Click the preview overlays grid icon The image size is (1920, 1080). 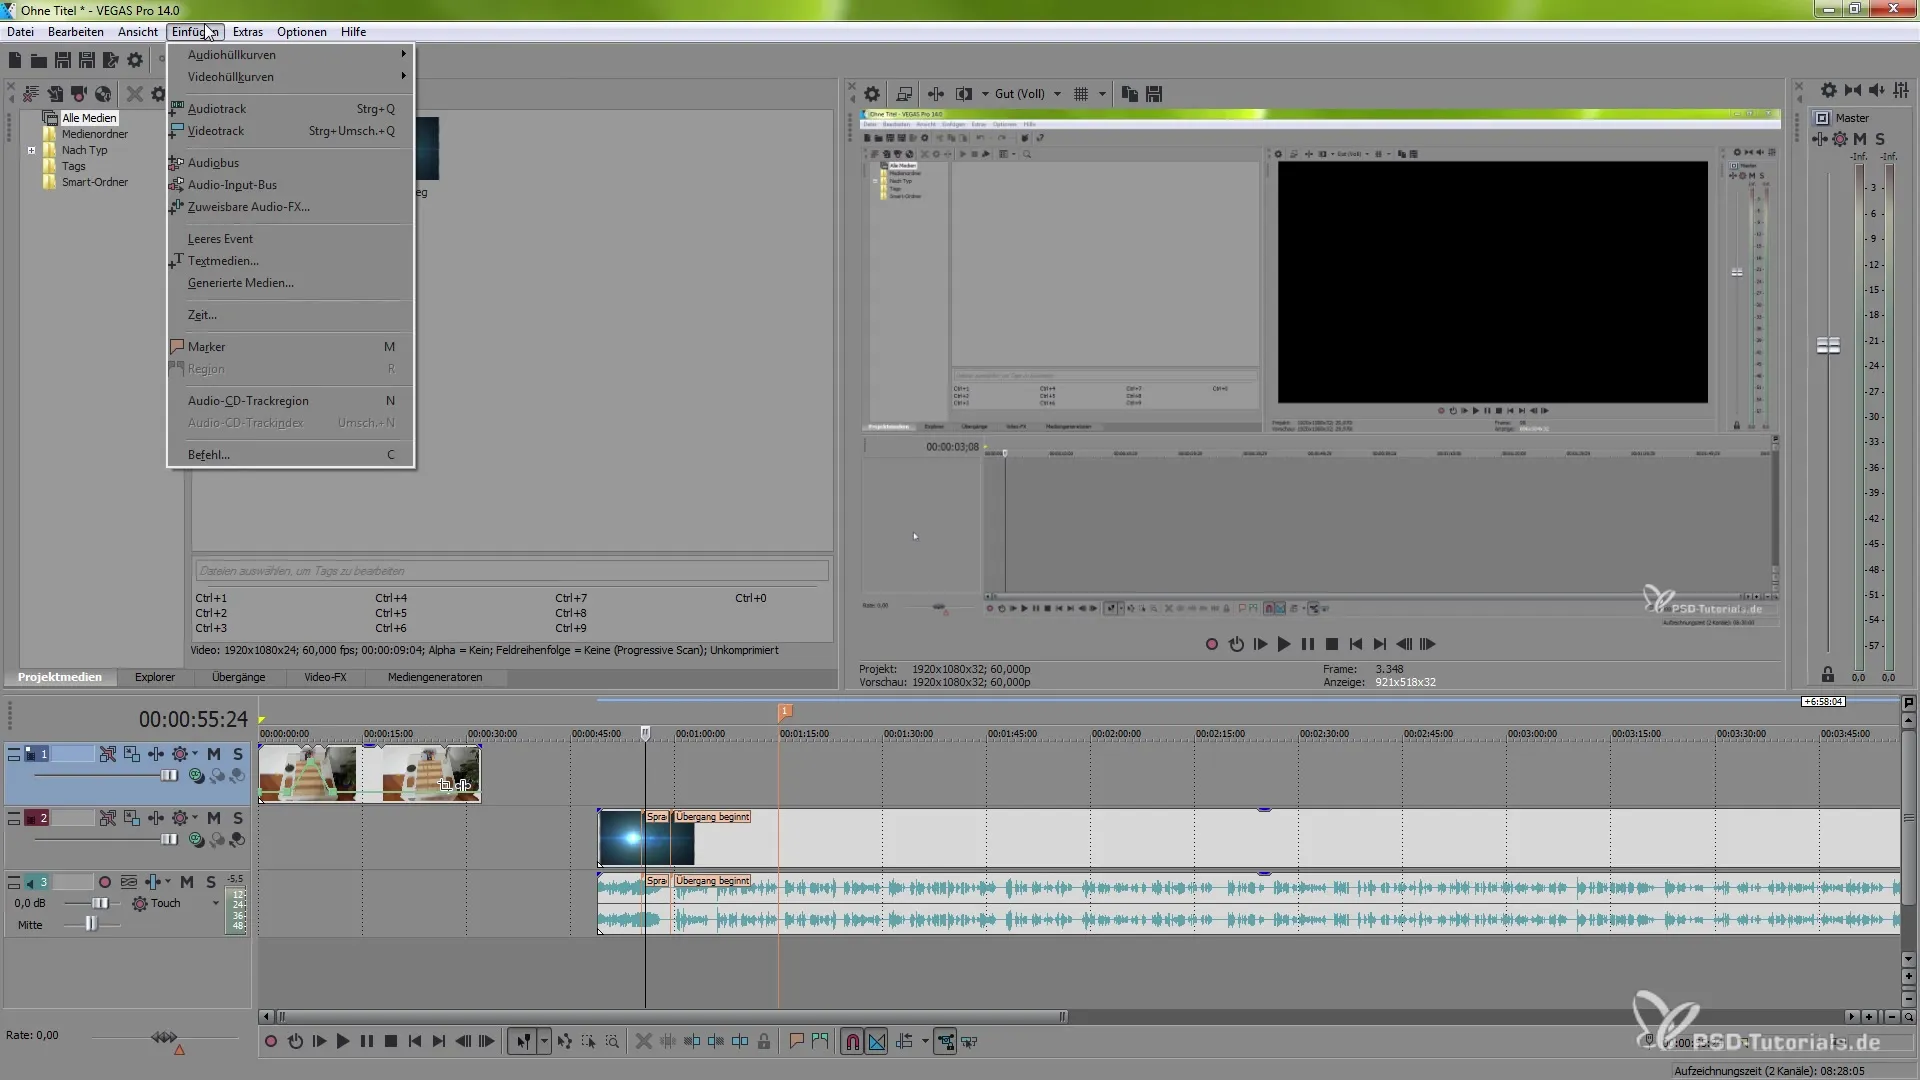[x=1081, y=94]
